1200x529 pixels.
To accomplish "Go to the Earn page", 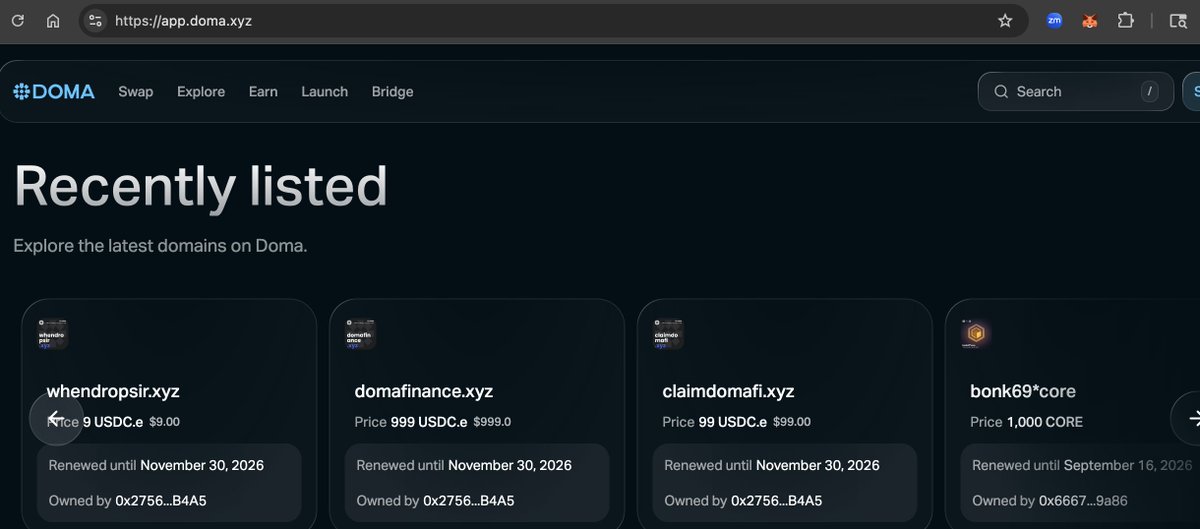I will 263,91.
